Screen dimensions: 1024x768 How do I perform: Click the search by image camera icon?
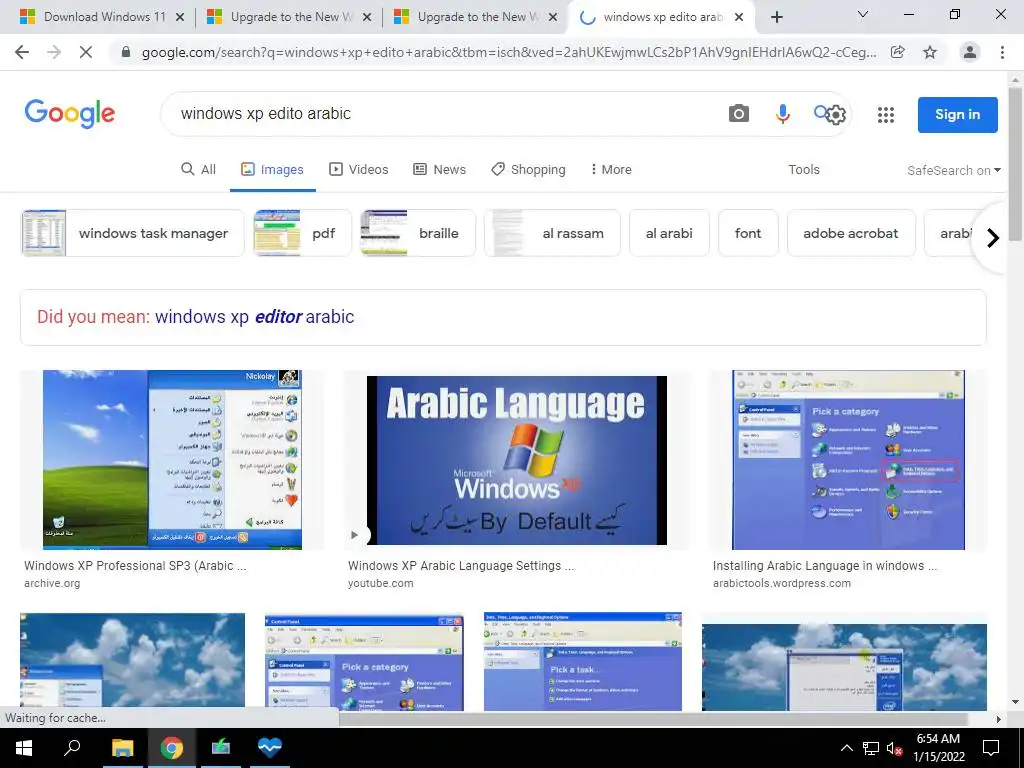click(739, 114)
